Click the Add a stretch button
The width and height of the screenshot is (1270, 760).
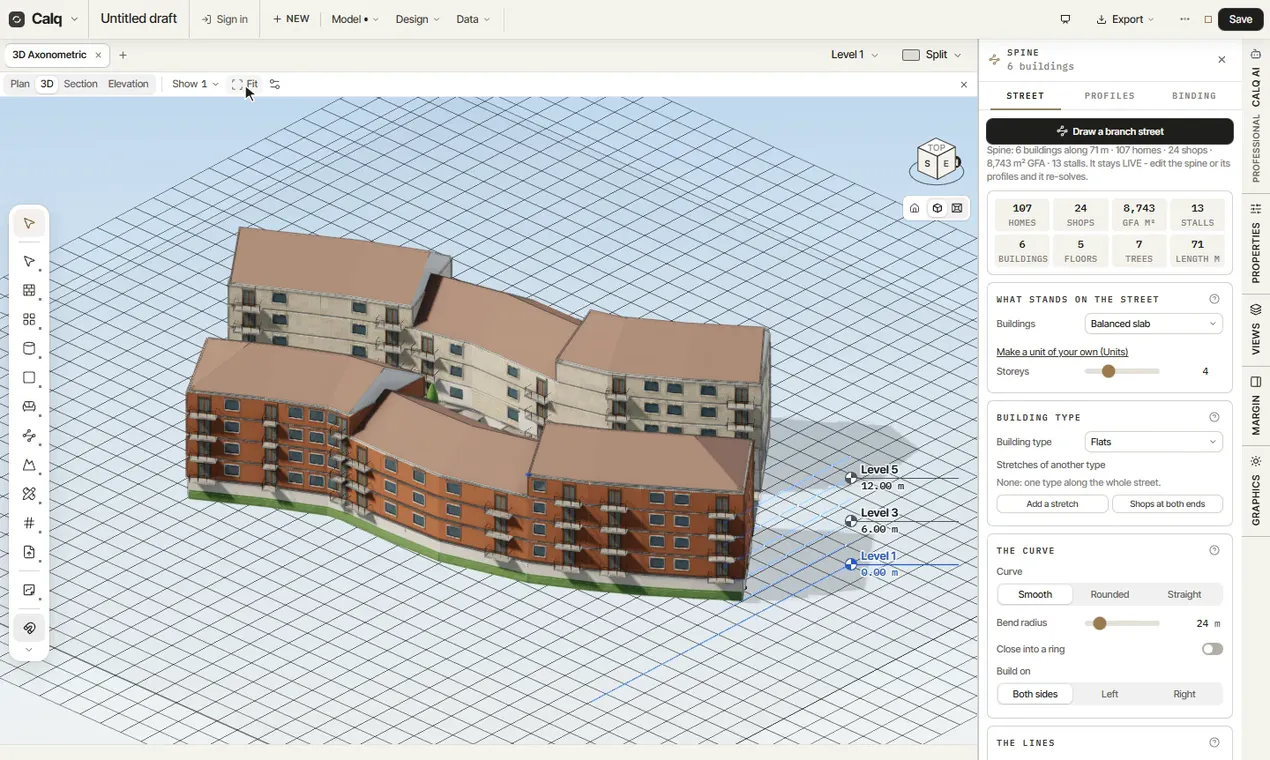(x=1052, y=504)
